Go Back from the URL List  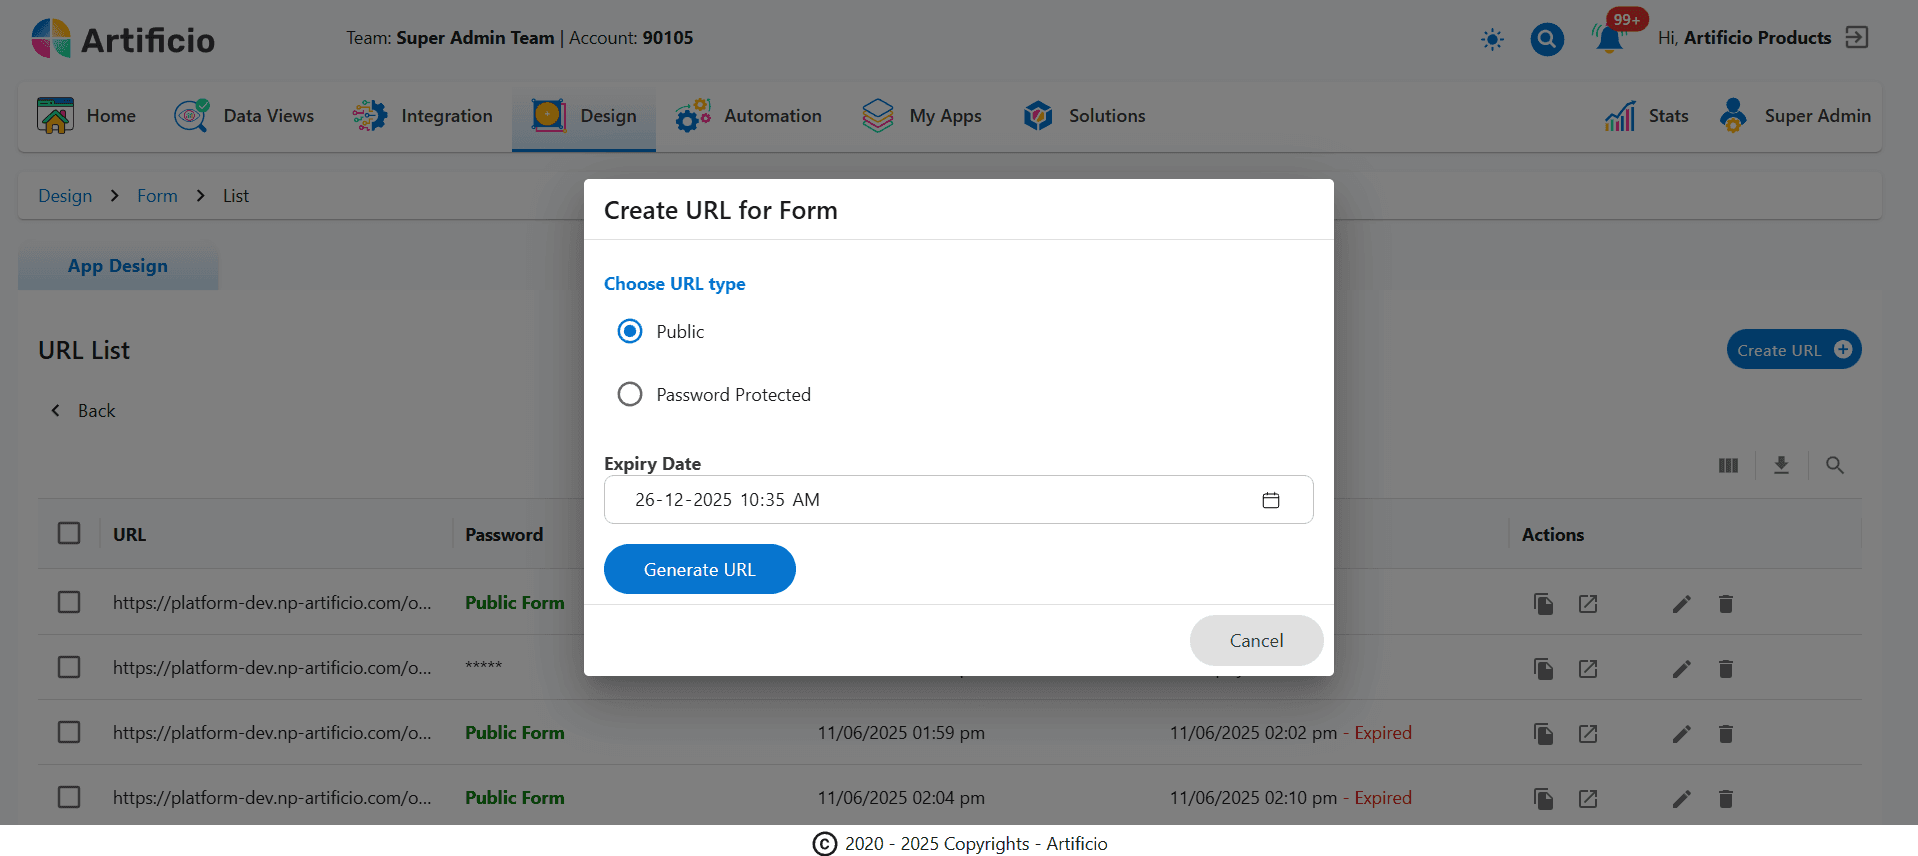coord(83,411)
